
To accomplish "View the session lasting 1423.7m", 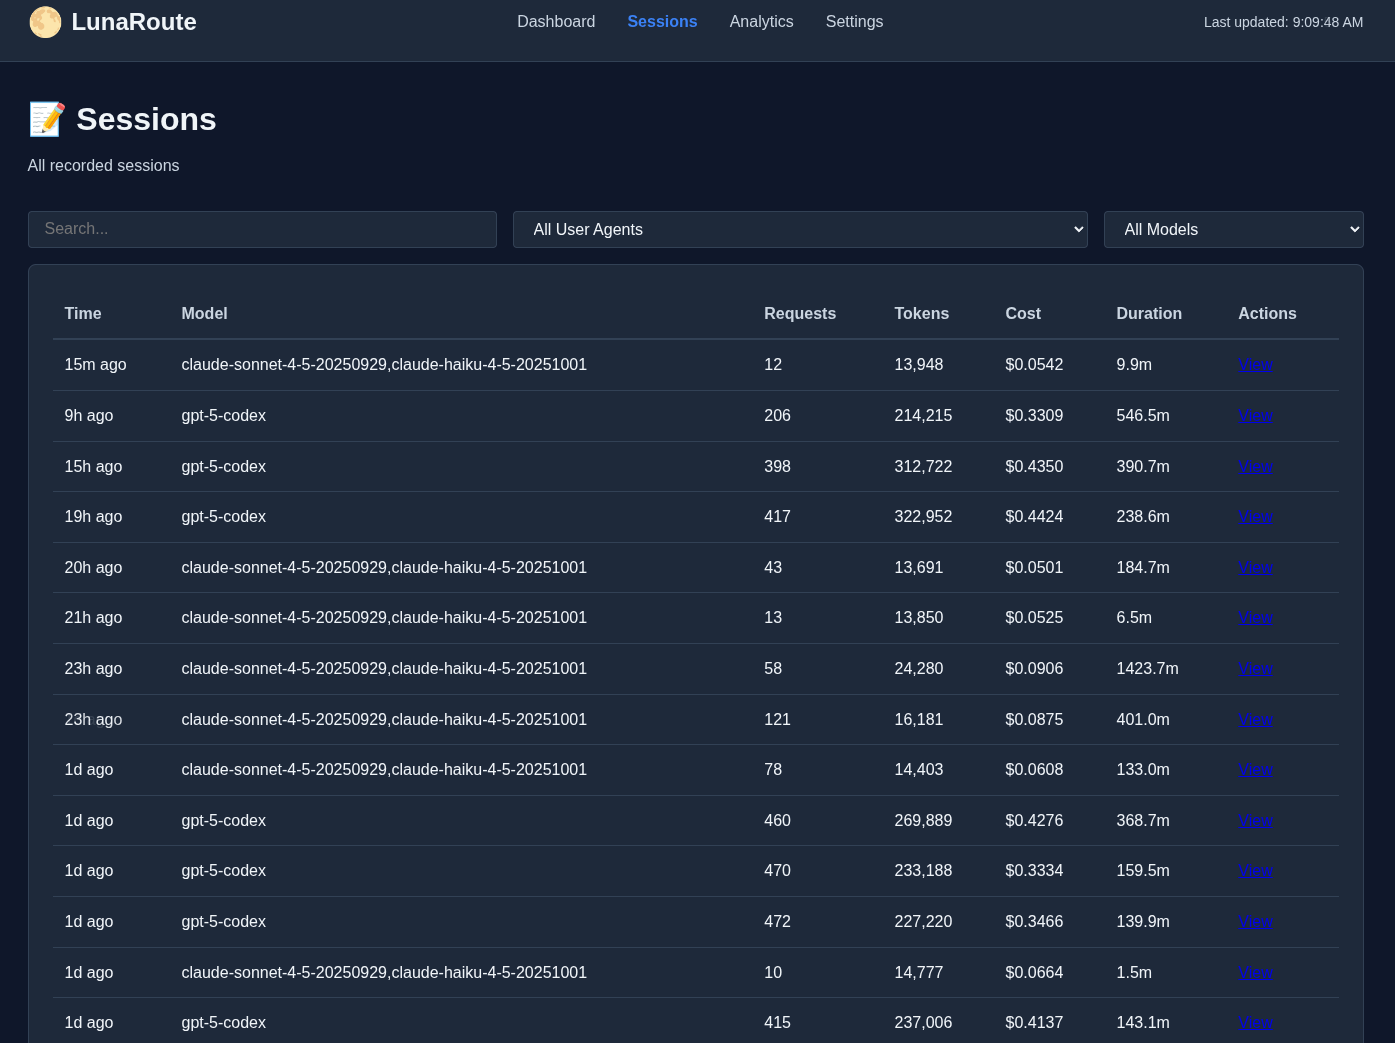I will pos(1255,669).
